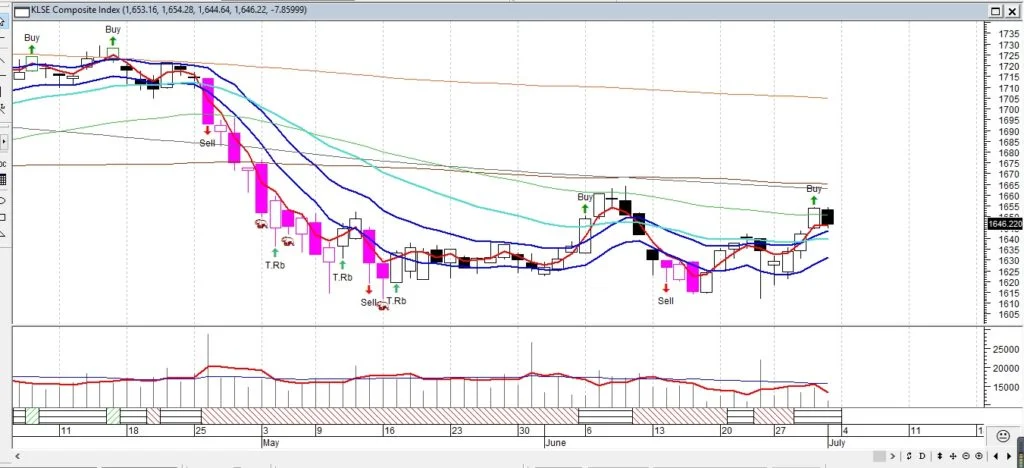
Task: Click the grid table icon on left toolbar
Action: click(x=3, y=179)
